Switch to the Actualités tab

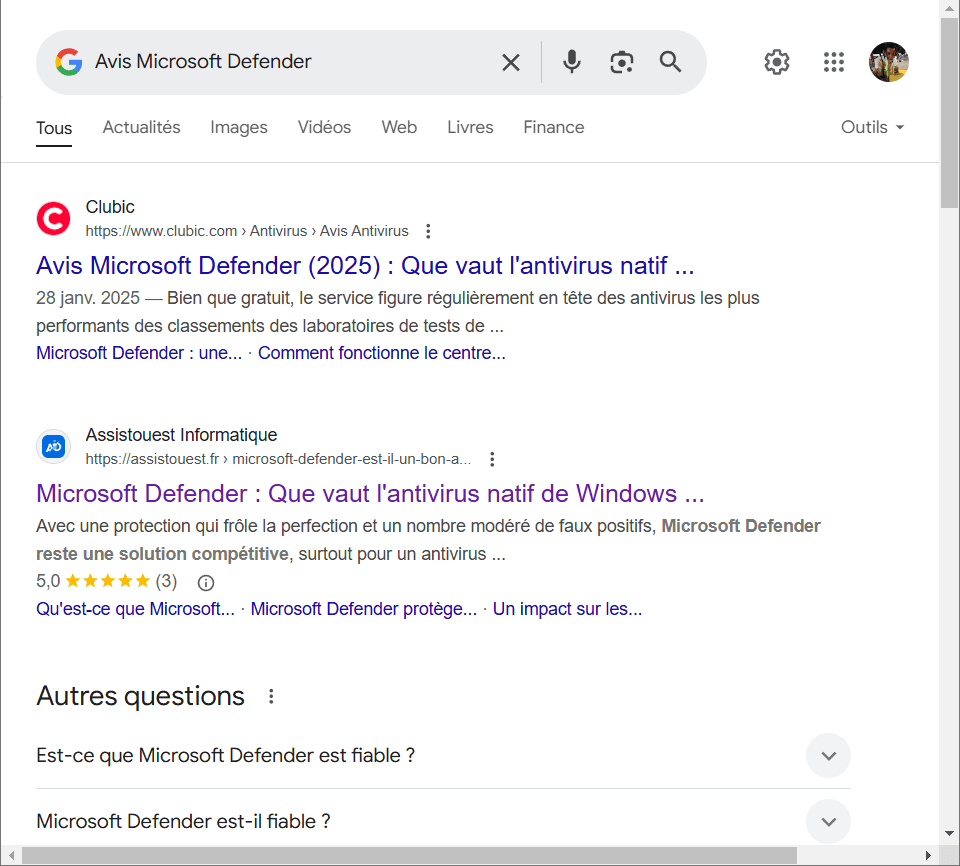pos(141,127)
